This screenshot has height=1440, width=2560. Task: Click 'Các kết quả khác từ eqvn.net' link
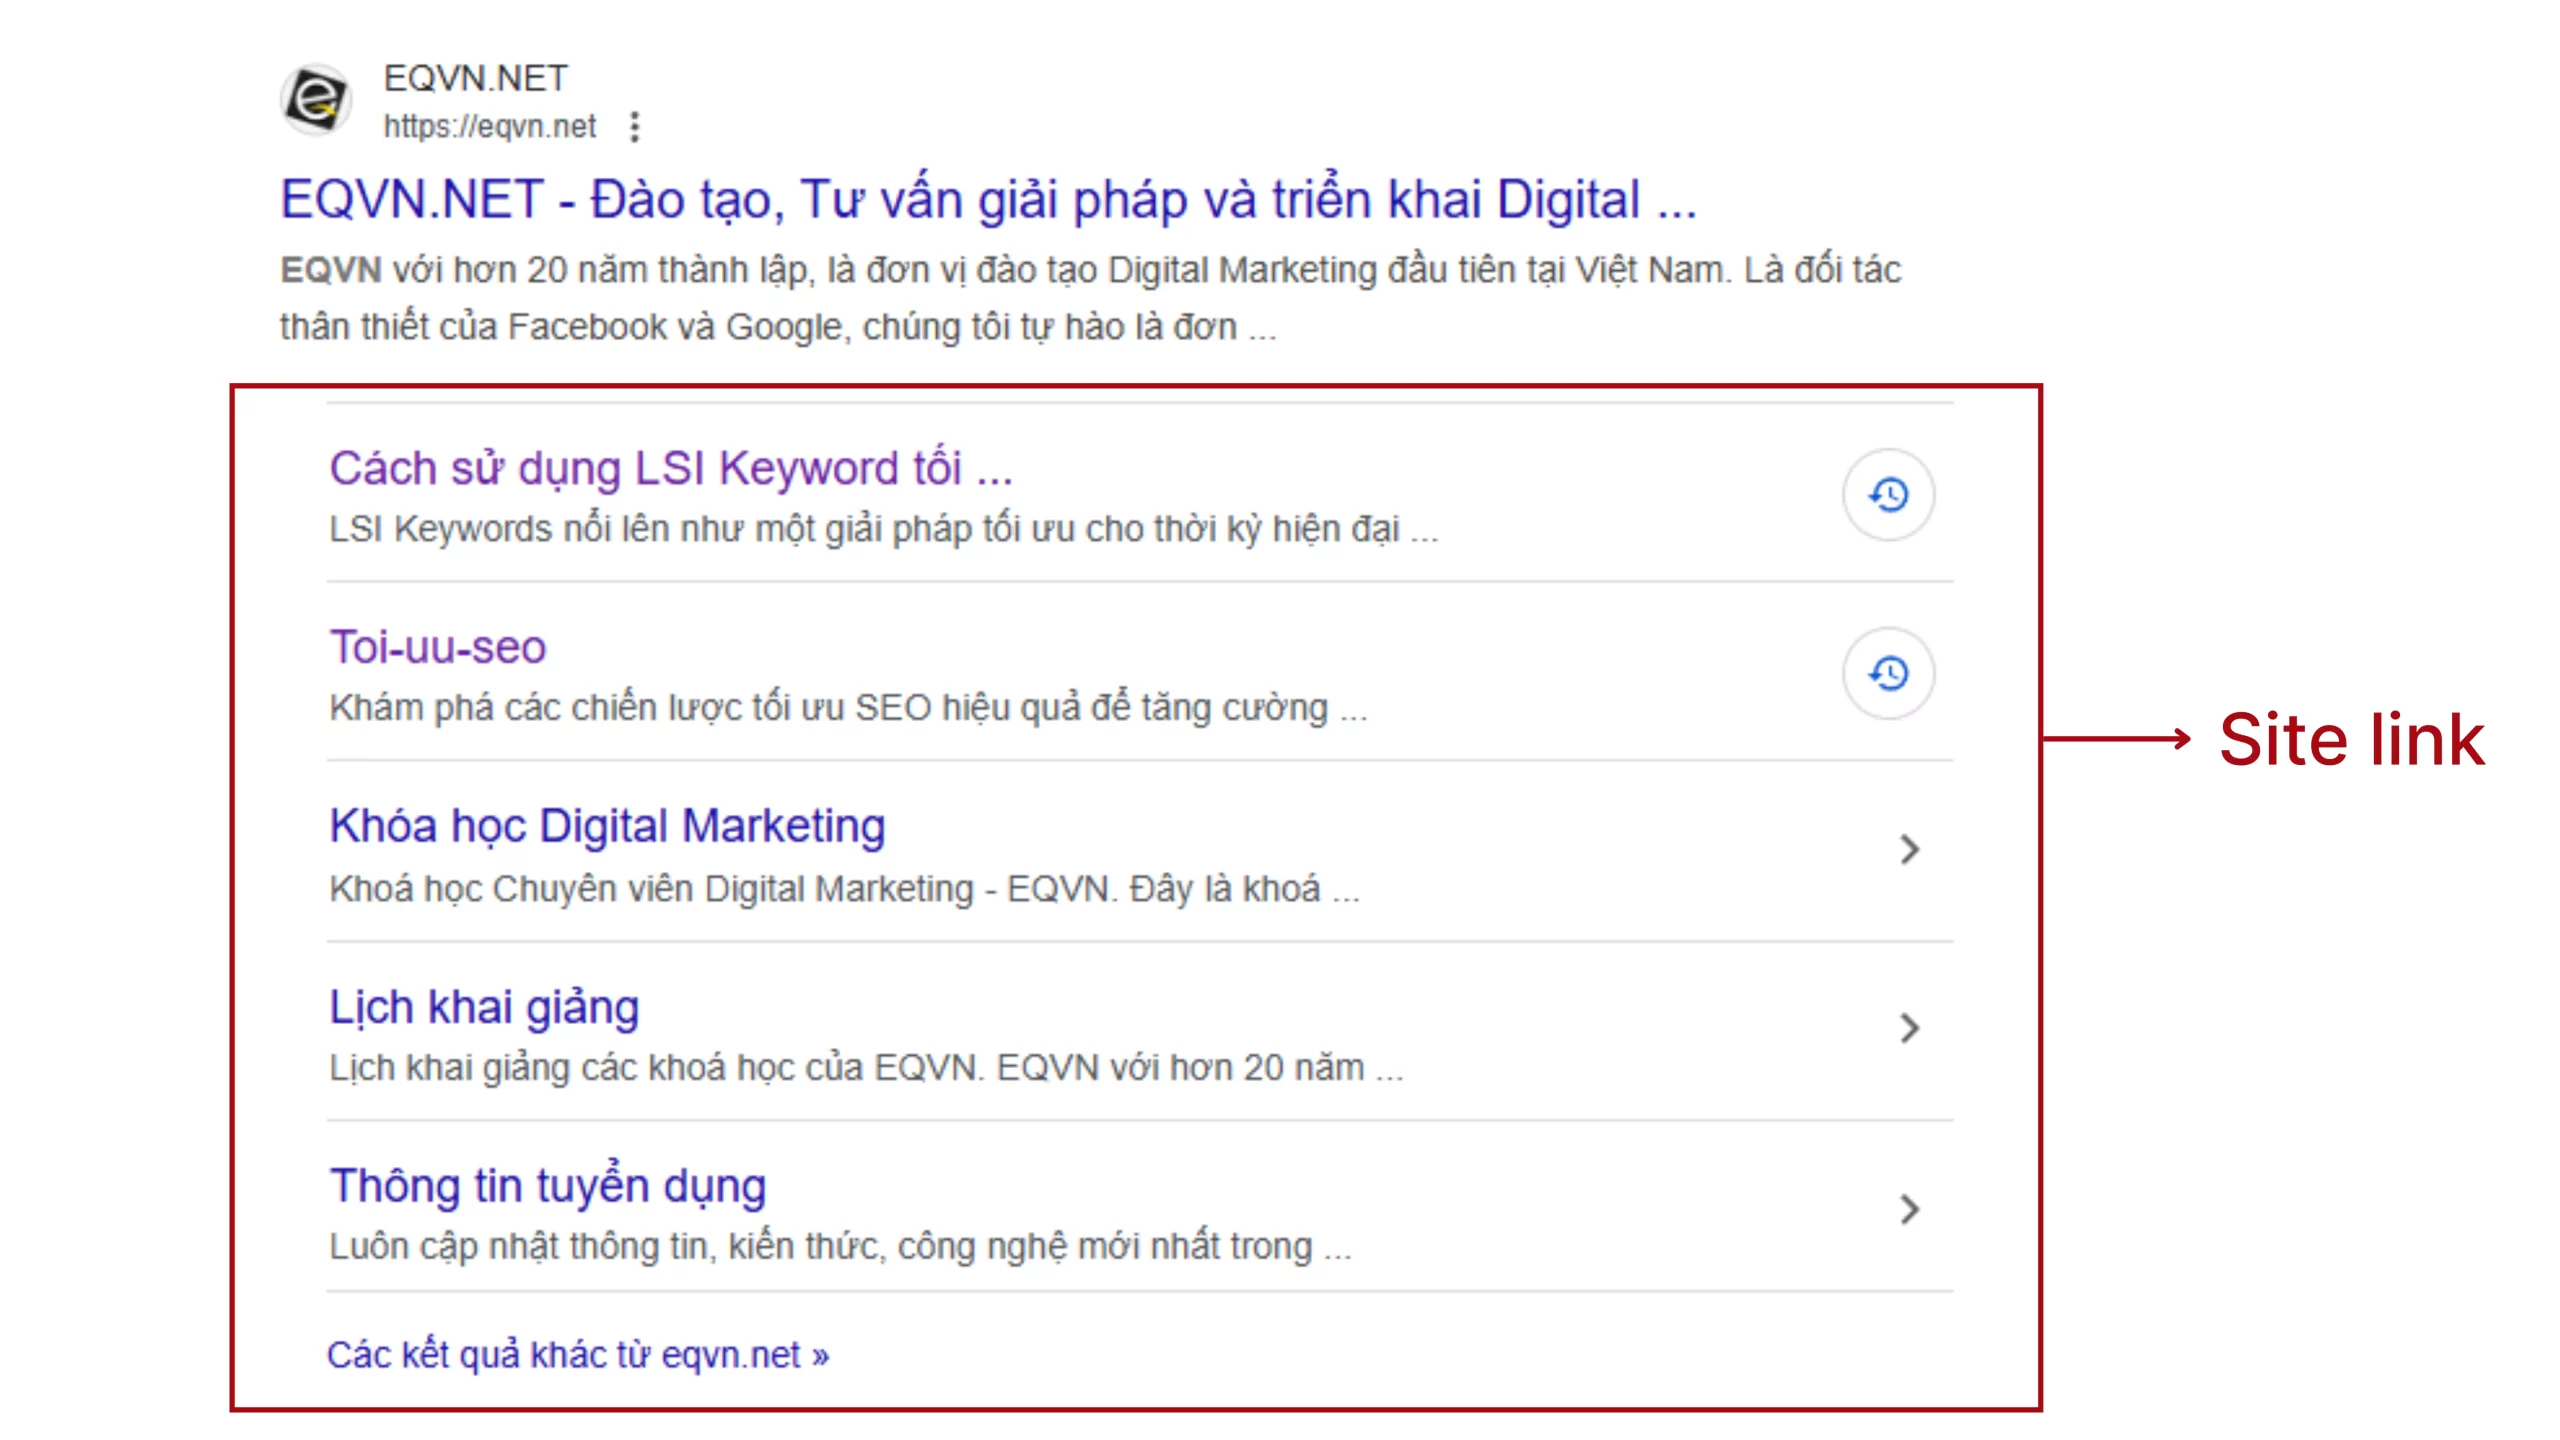click(577, 1355)
